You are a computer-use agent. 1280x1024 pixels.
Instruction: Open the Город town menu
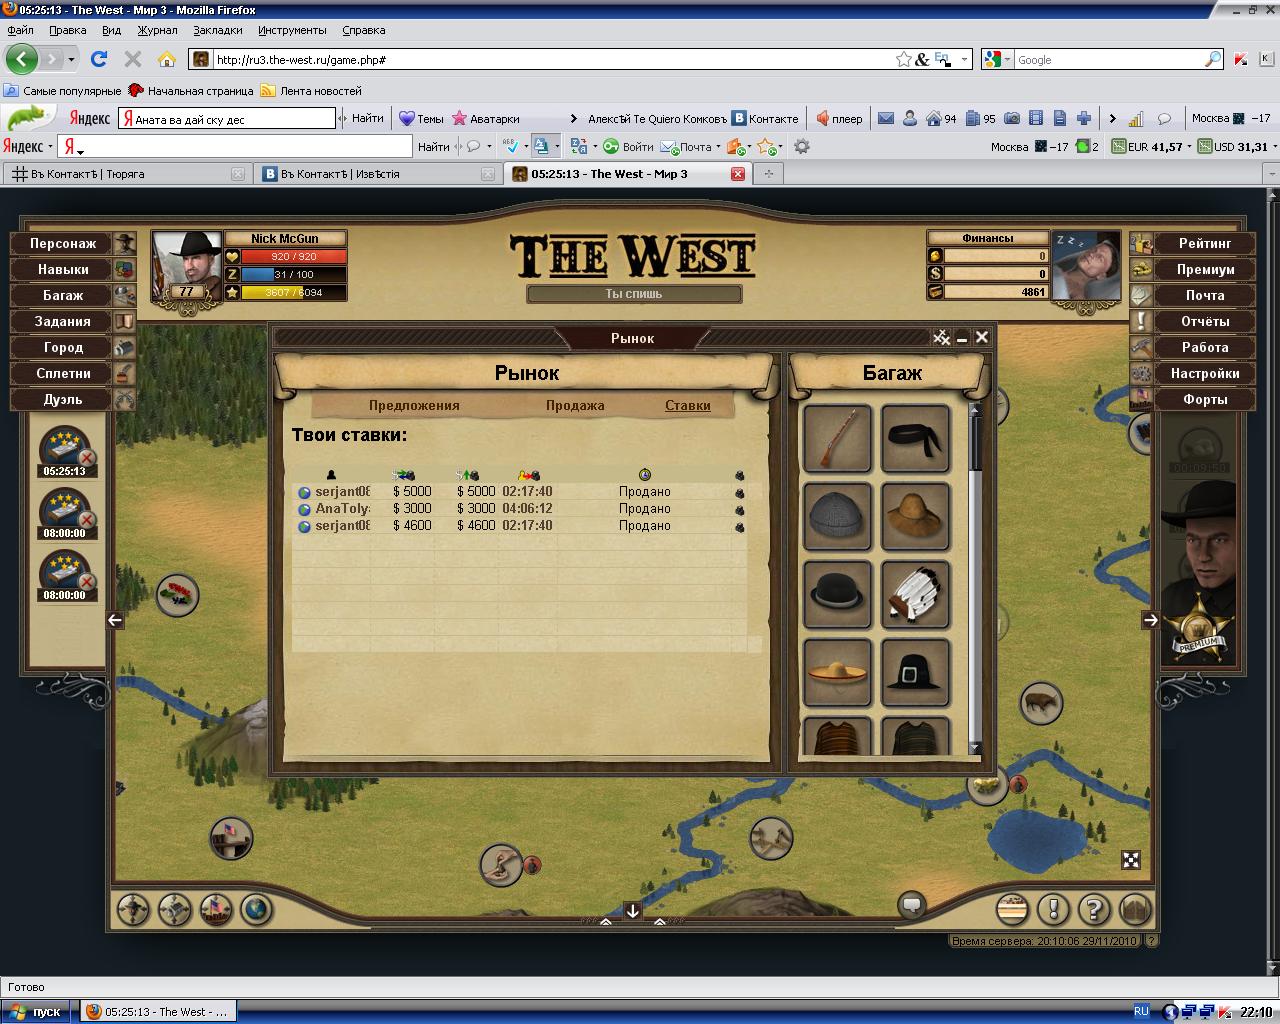pyautogui.click(x=63, y=347)
